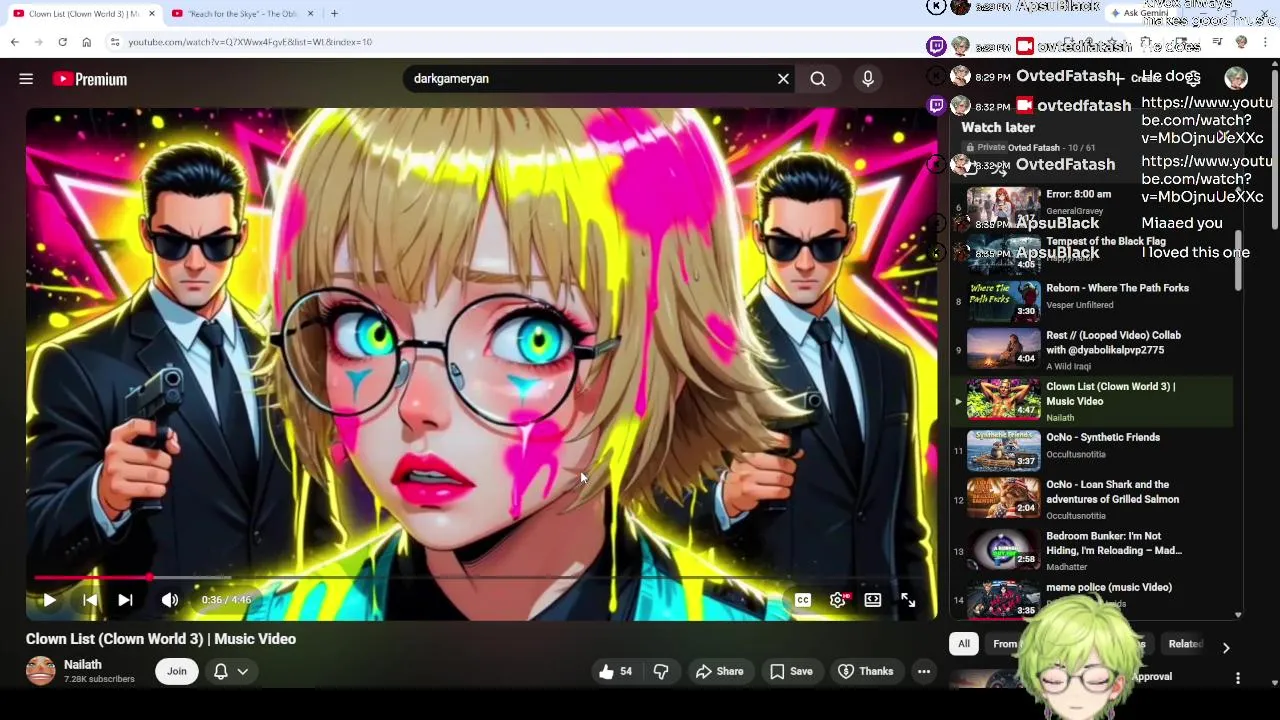The width and height of the screenshot is (1280, 720).
Task: Open more actions three-dot menu
Action: coord(924,672)
